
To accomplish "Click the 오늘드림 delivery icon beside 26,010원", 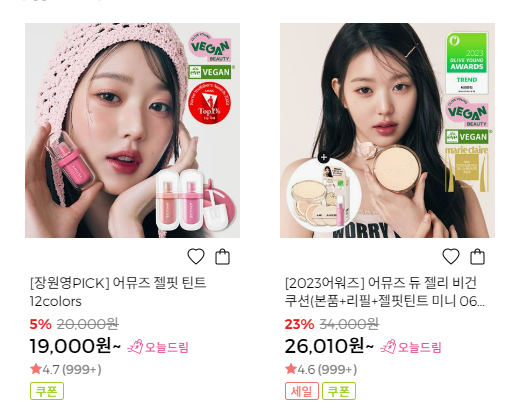I will click(x=411, y=347).
